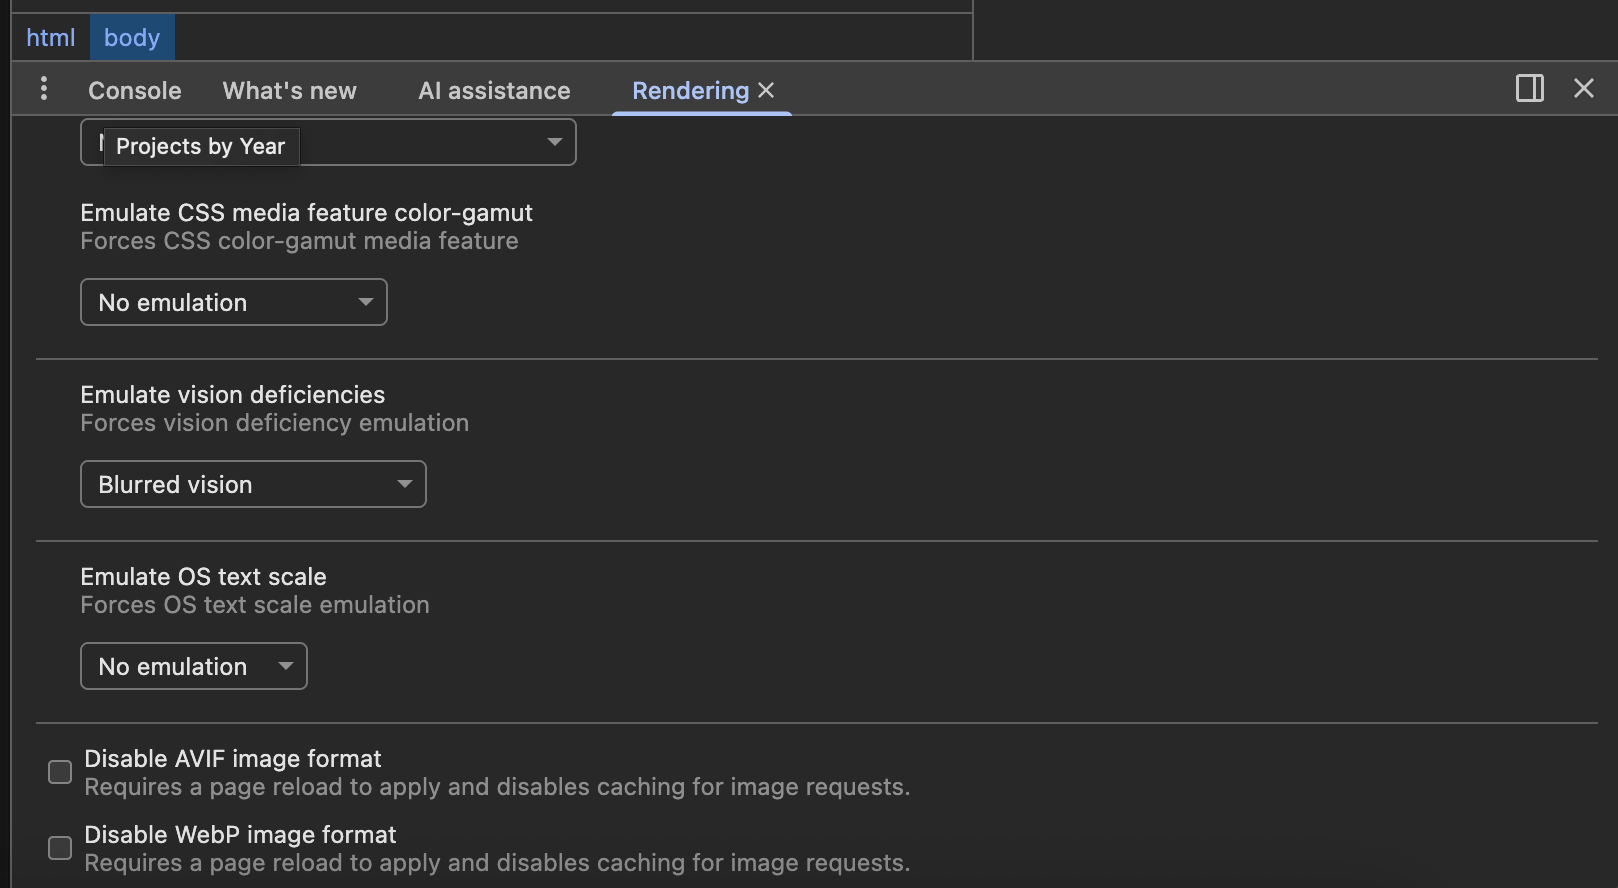This screenshot has height=888, width=1618.
Task: Open the color-gamut emulation dropdown
Action: coord(233,302)
